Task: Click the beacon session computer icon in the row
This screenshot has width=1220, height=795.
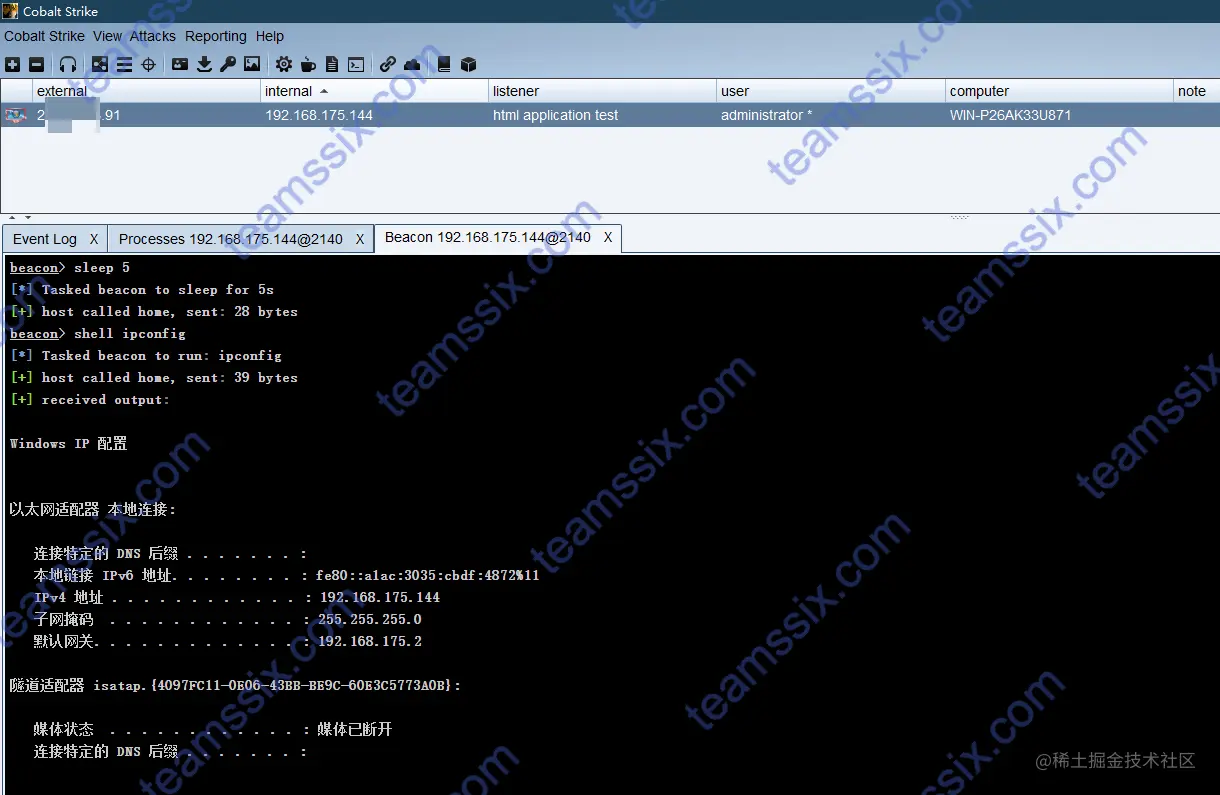Action: (x=15, y=115)
